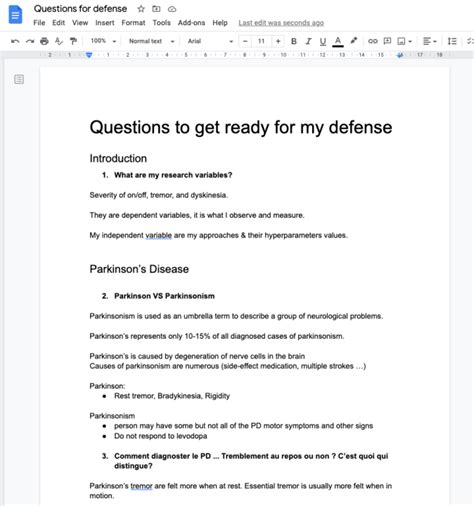Click the right indent marker on ruler
The image size is (474, 506).
click(x=400, y=55)
